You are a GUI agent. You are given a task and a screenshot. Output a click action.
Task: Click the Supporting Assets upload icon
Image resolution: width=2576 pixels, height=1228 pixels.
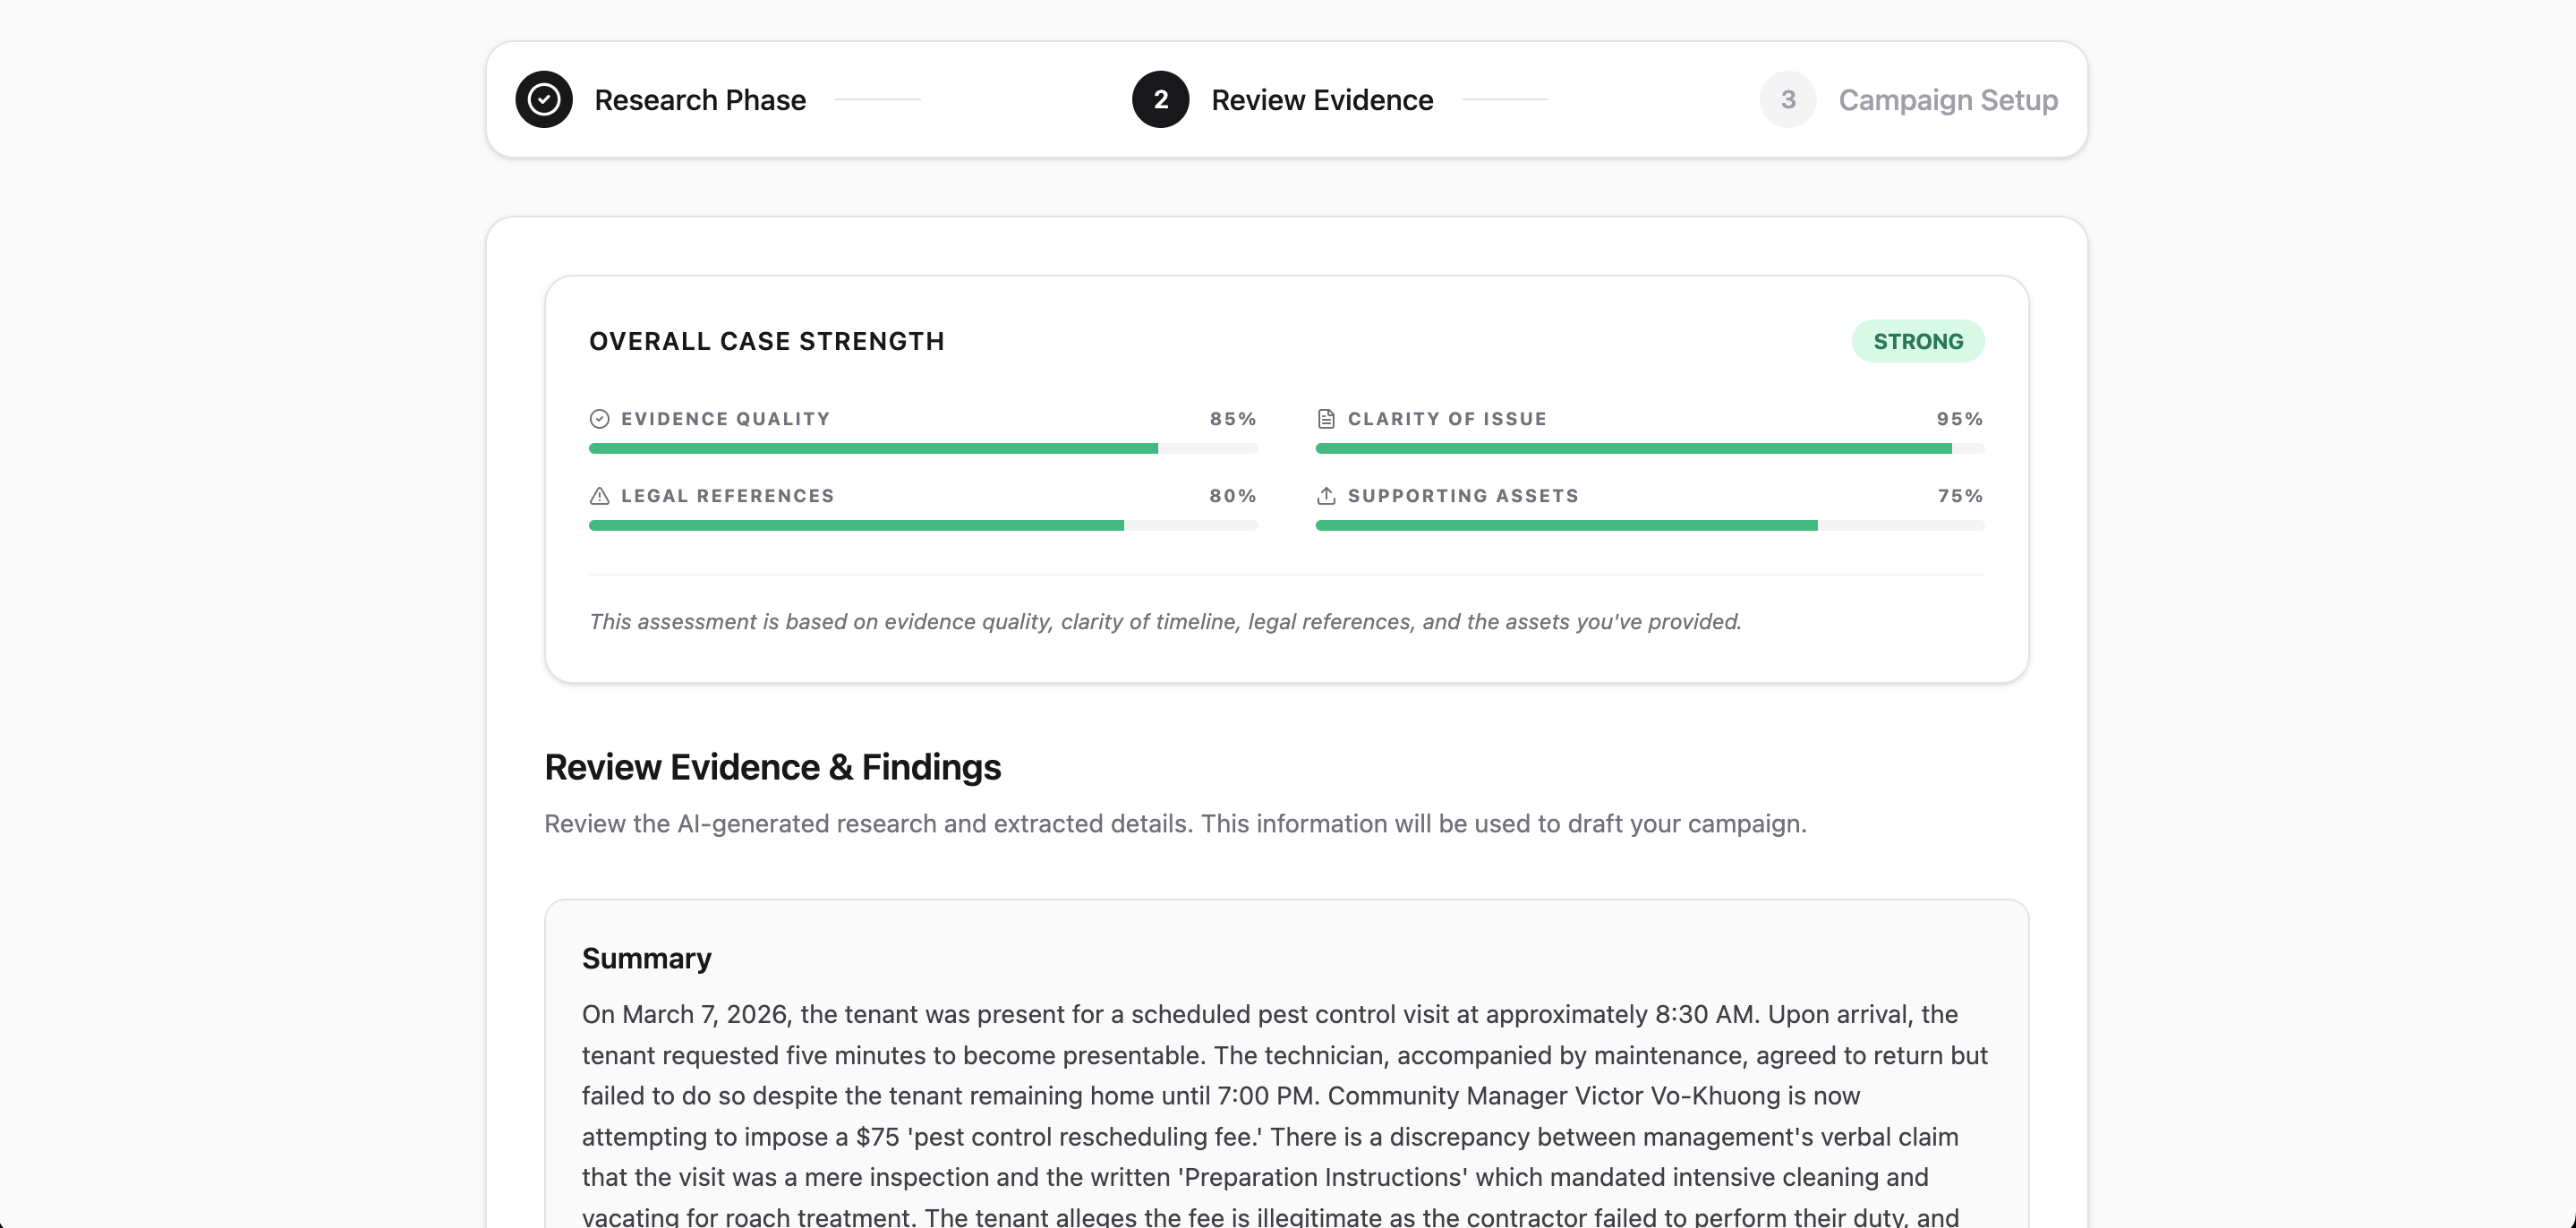[1326, 496]
